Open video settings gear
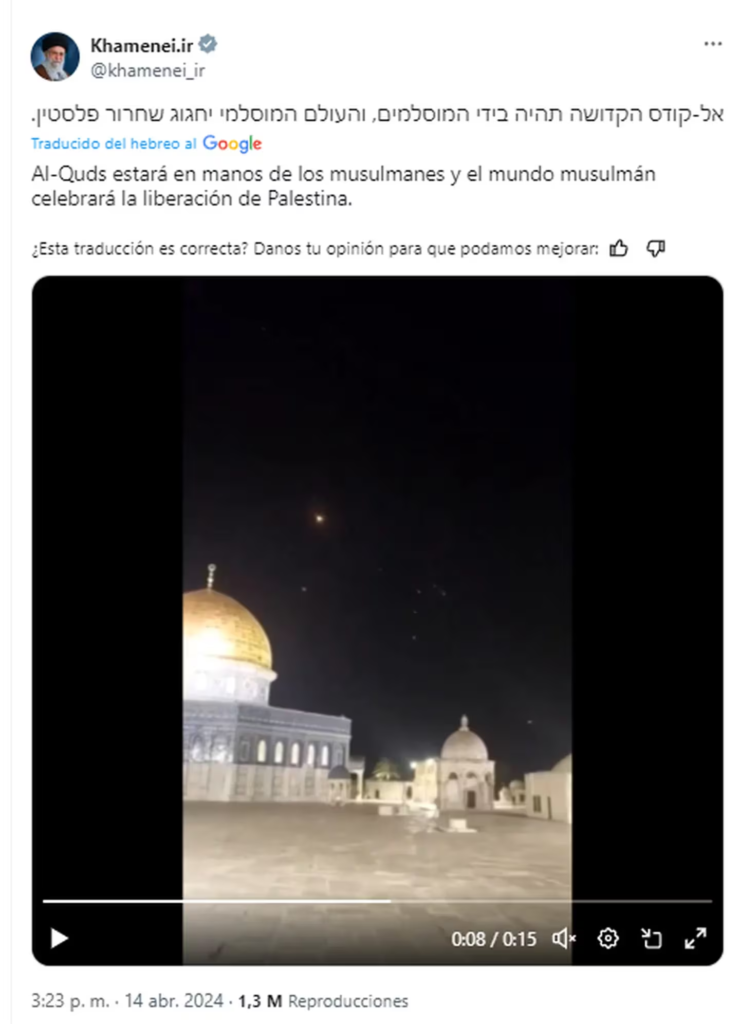Image resolution: width=740 pixels, height=1024 pixels. click(608, 938)
